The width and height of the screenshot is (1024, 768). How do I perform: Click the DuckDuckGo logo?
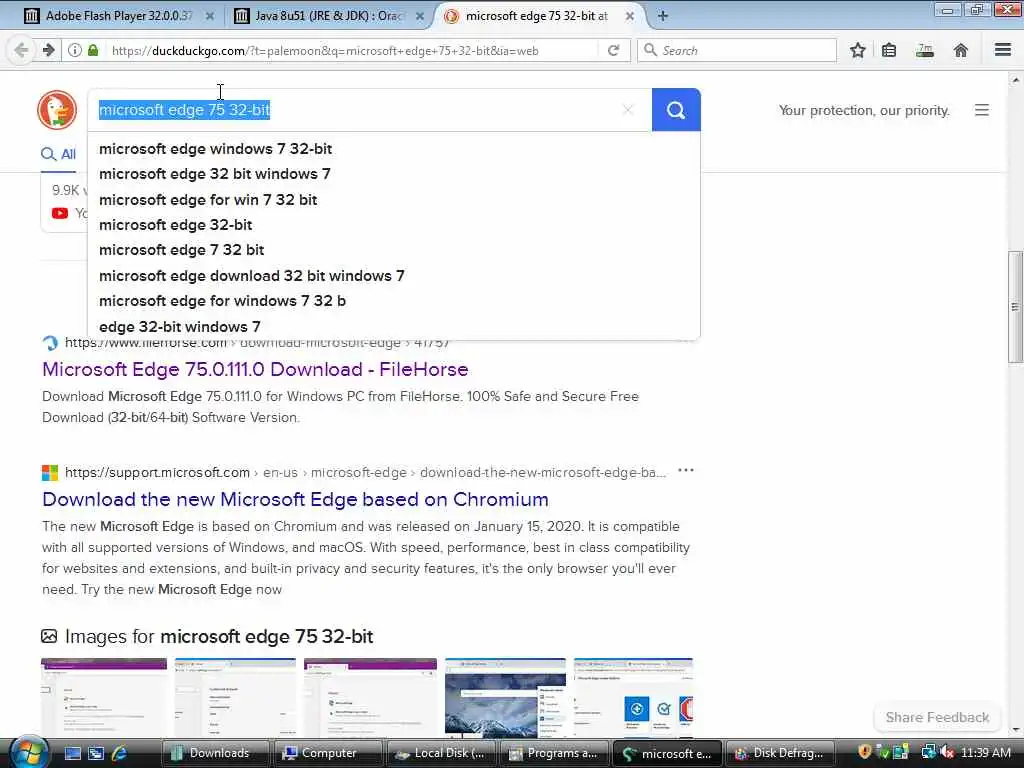pyautogui.click(x=57, y=110)
